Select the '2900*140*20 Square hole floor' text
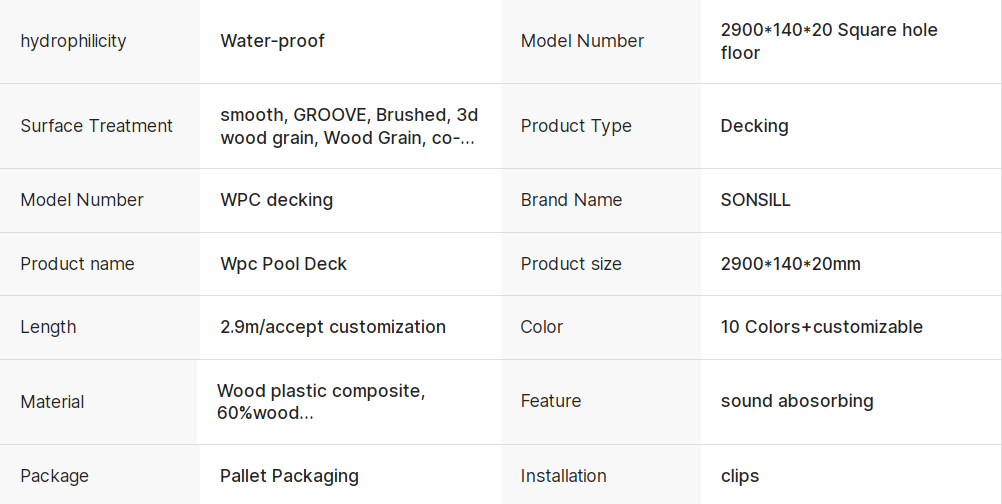Viewport: 1002px width, 504px height. coord(829,41)
